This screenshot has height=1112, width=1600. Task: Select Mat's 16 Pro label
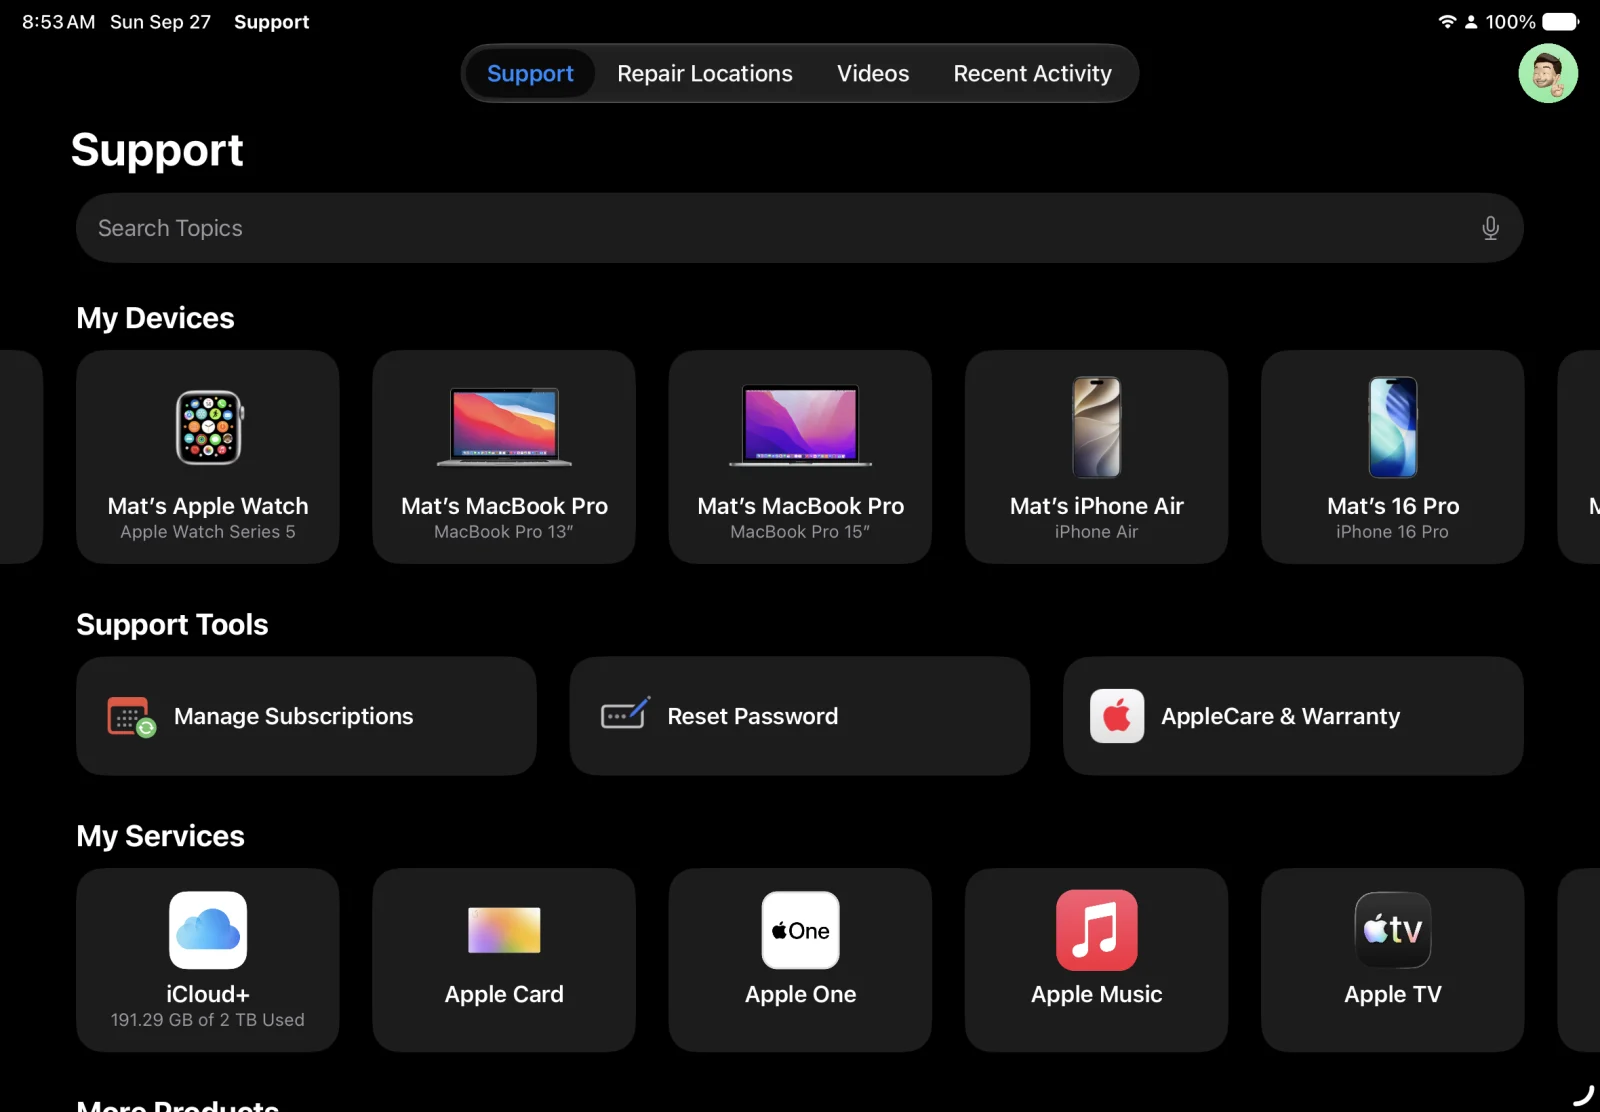pyautogui.click(x=1393, y=506)
